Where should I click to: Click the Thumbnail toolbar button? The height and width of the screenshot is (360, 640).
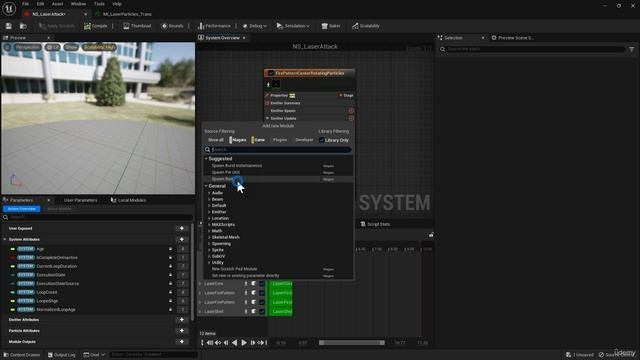point(137,26)
